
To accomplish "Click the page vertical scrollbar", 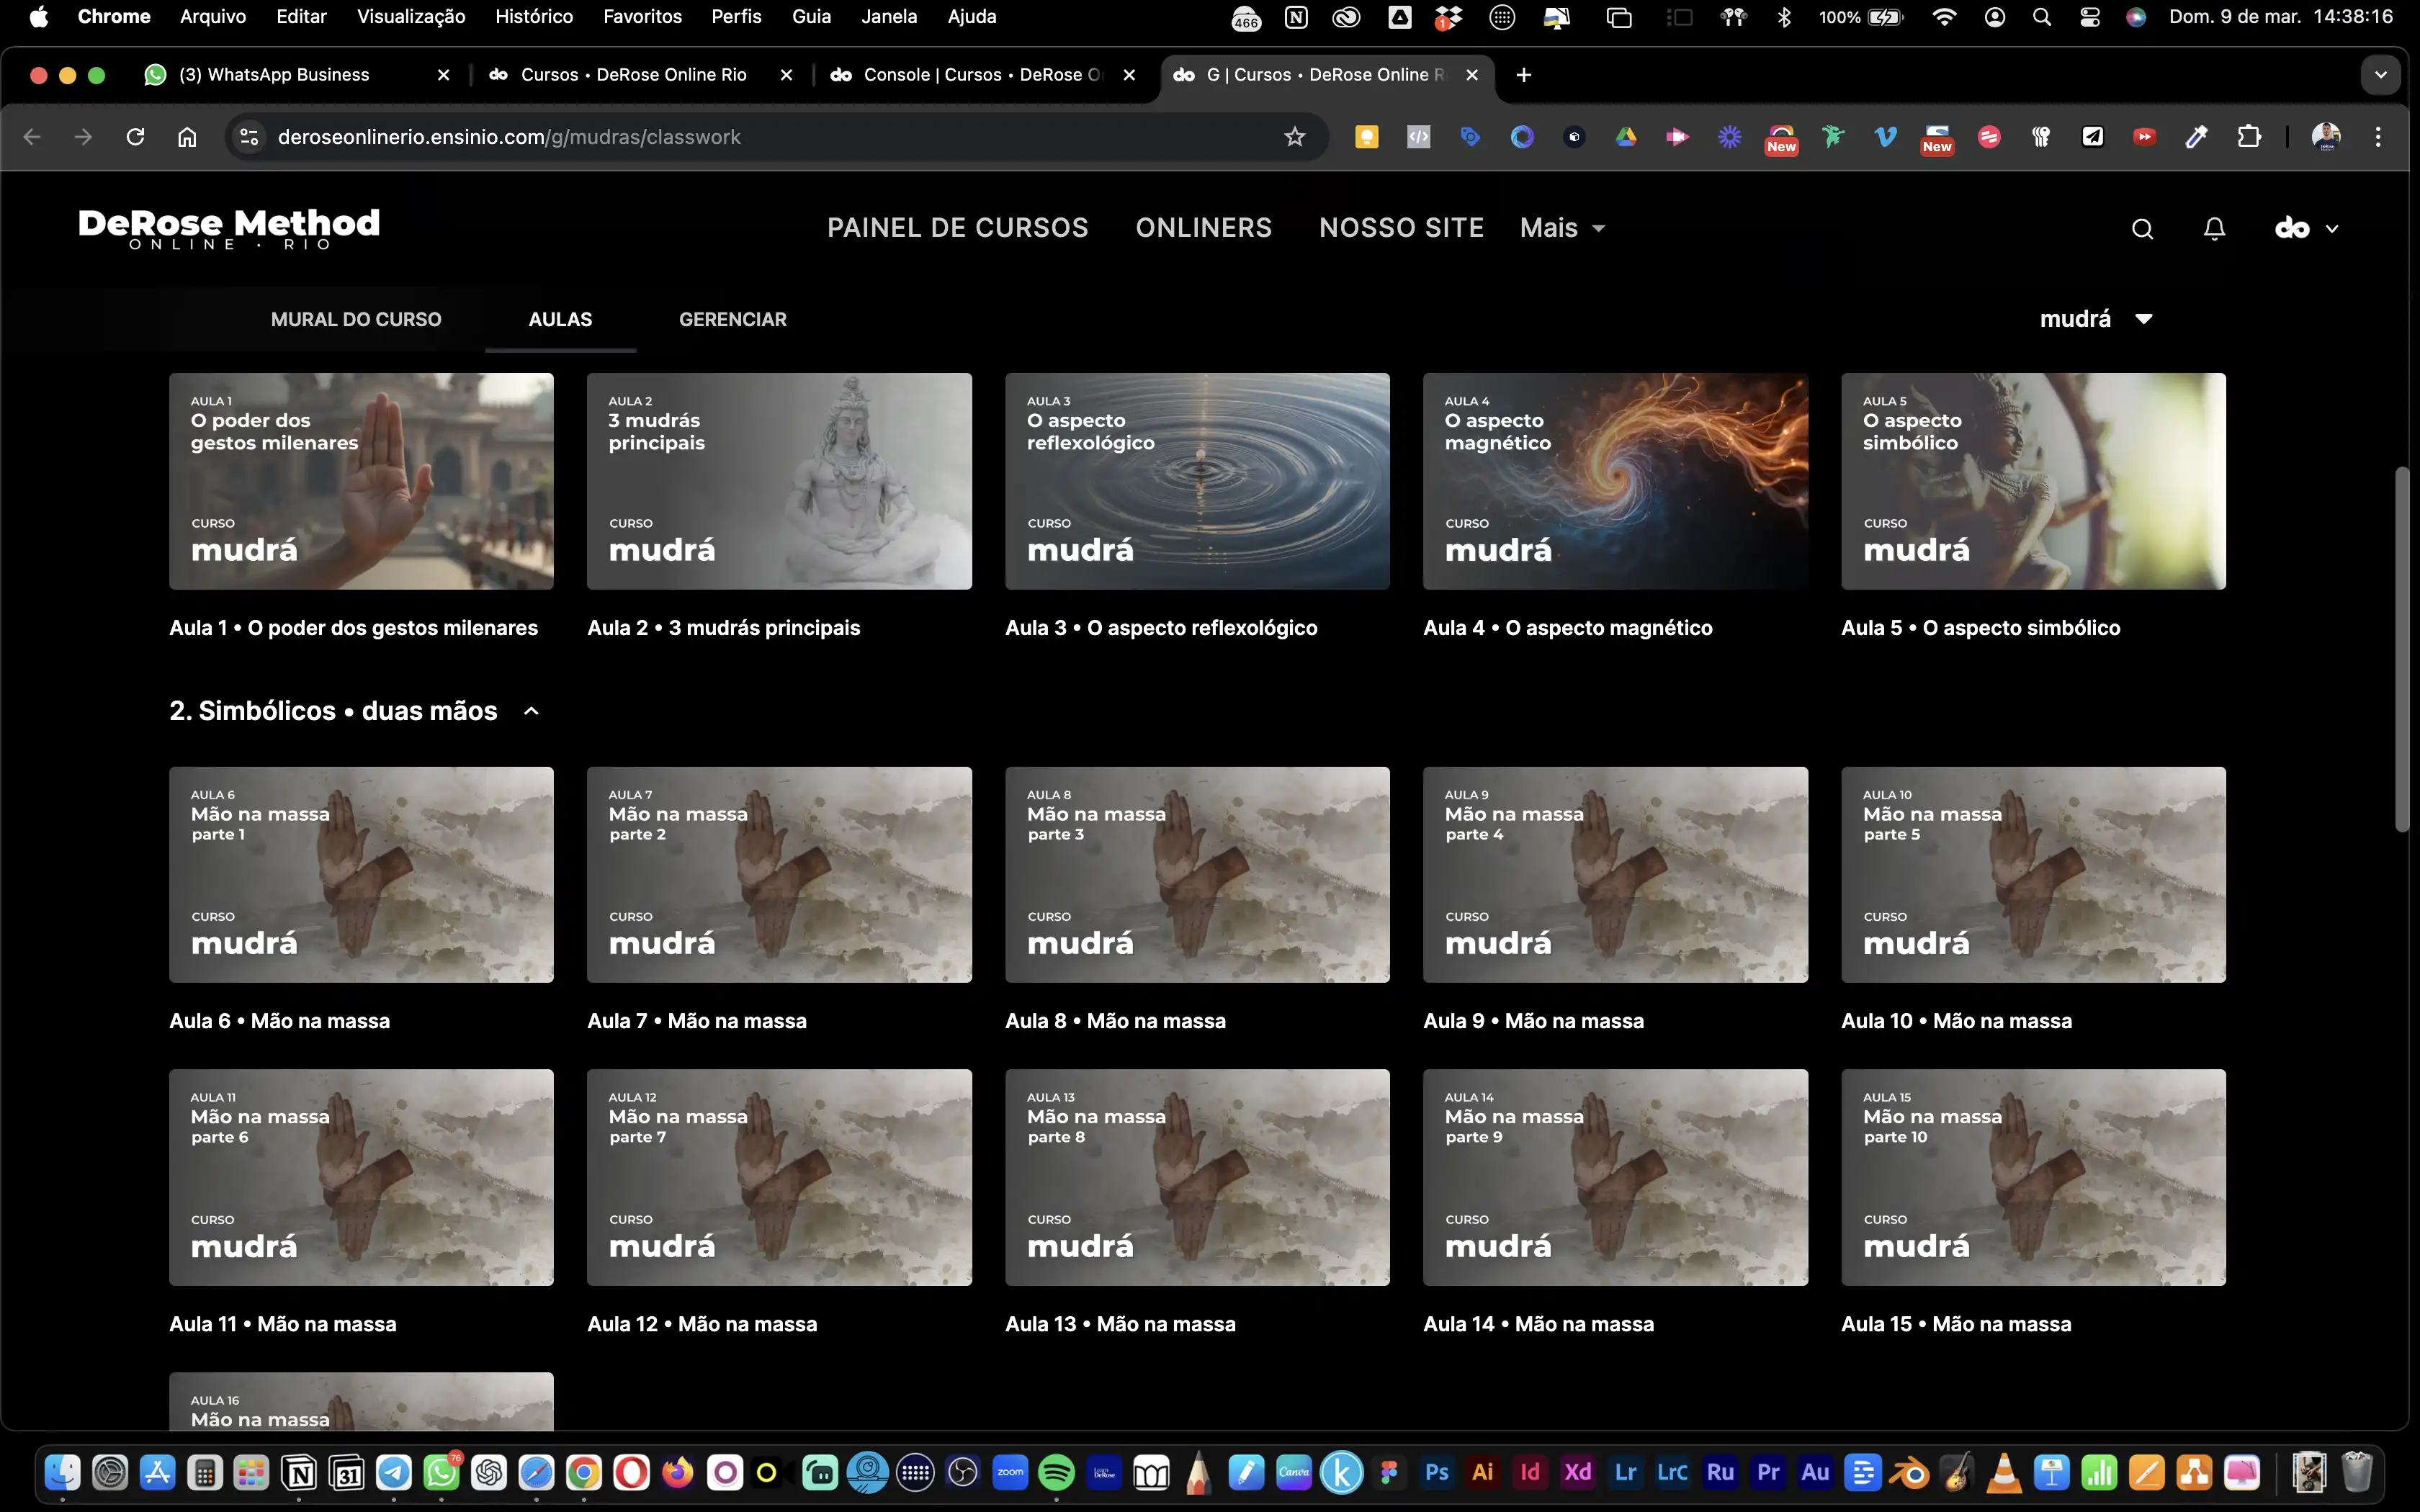I will [2401, 650].
